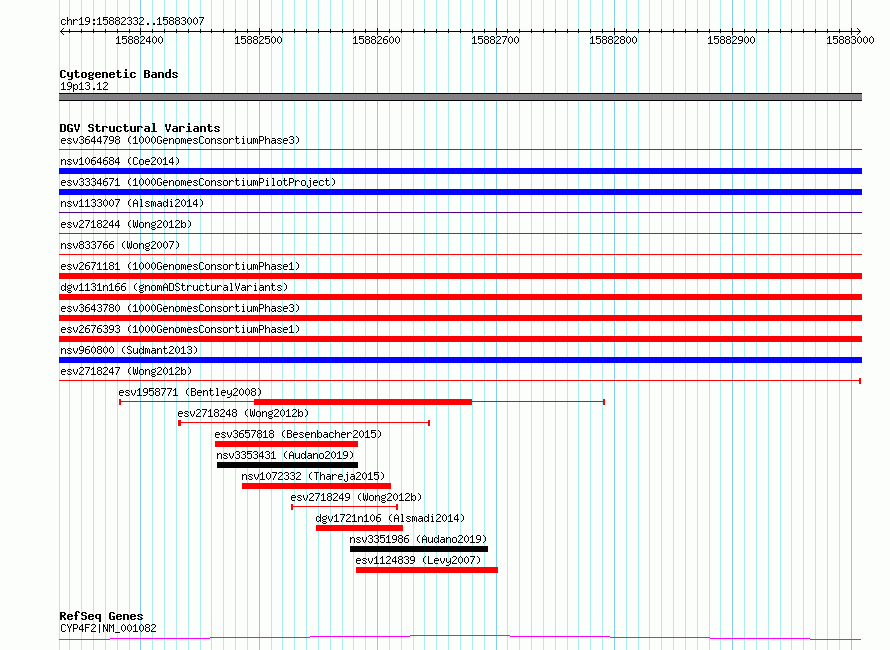Click the esv1124839 (Levy2007) red bar
This screenshot has width=890, height=650.
[x=427, y=570]
